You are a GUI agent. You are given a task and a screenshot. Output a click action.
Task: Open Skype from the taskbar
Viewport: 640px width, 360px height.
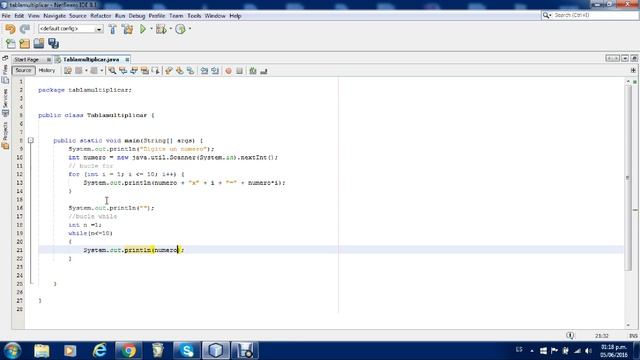pyautogui.click(x=187, y=351)
